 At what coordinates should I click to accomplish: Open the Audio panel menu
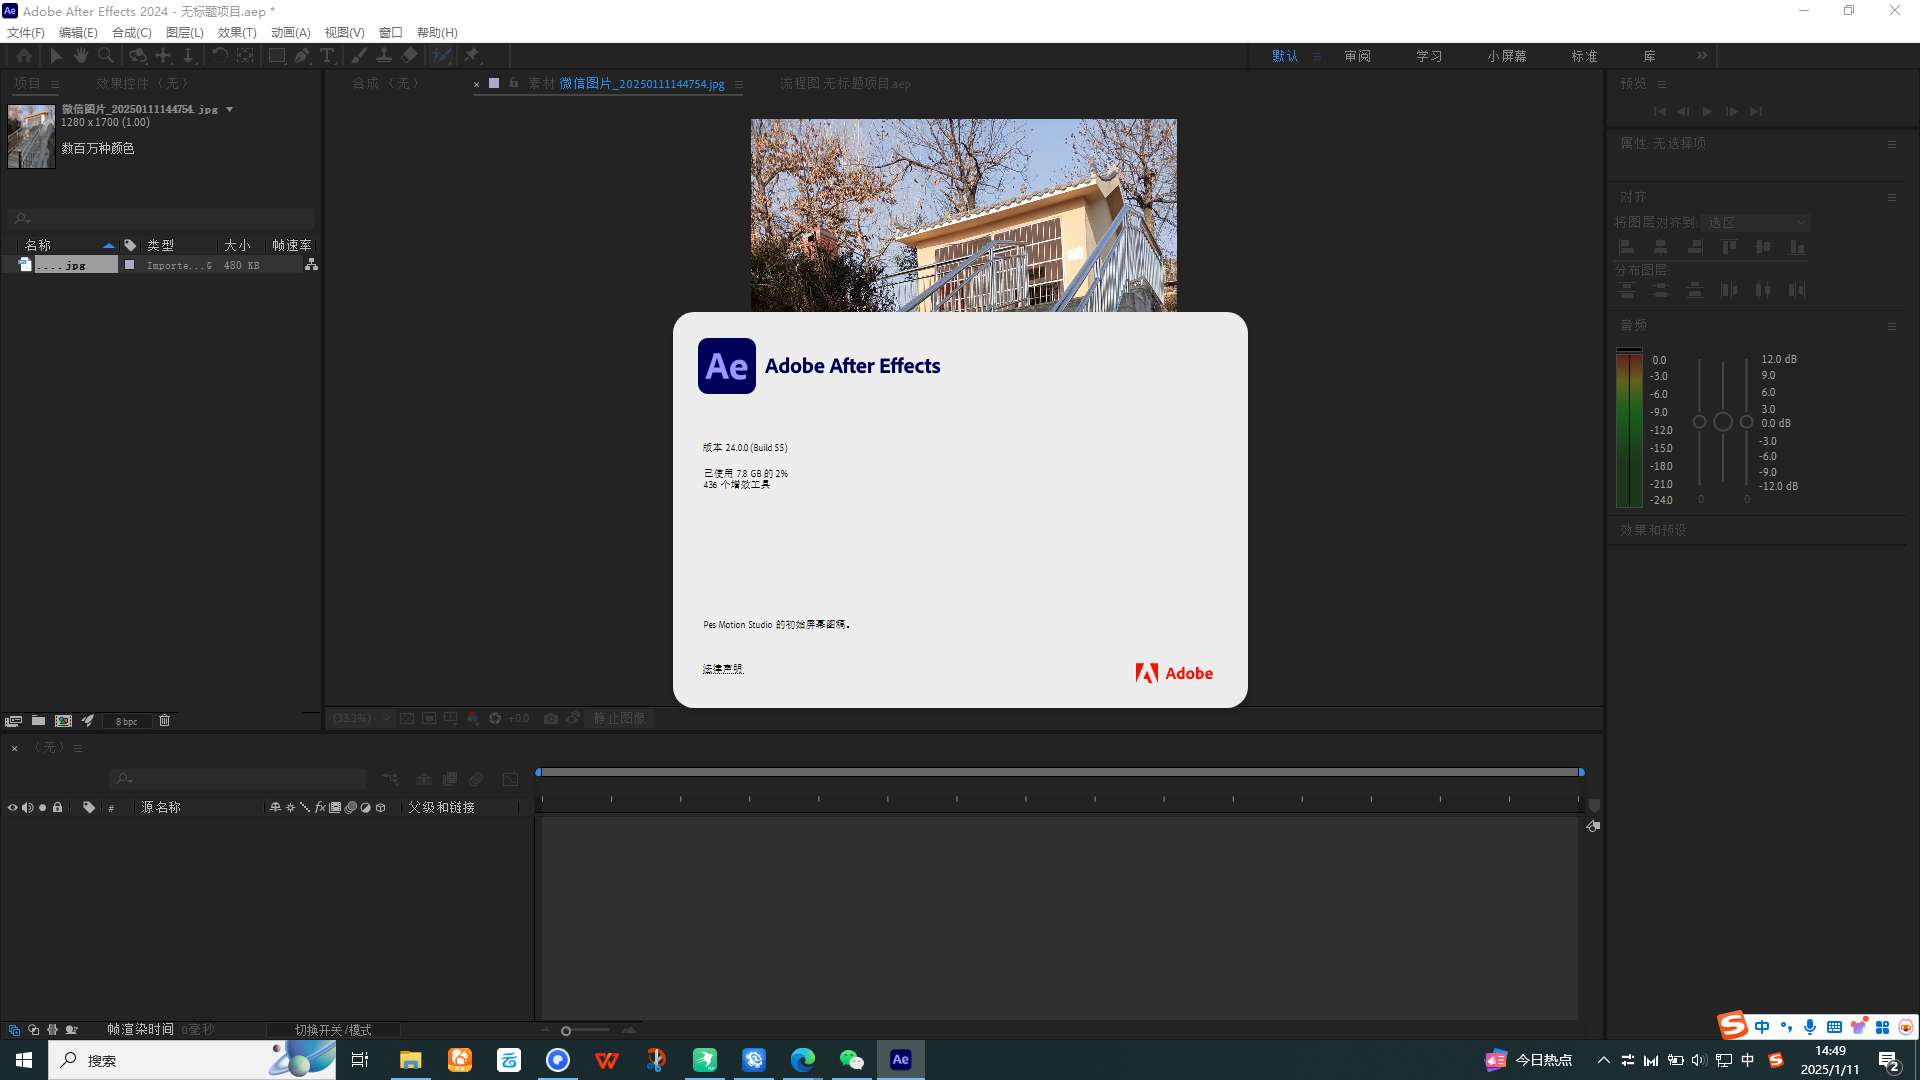point(1892,326)
